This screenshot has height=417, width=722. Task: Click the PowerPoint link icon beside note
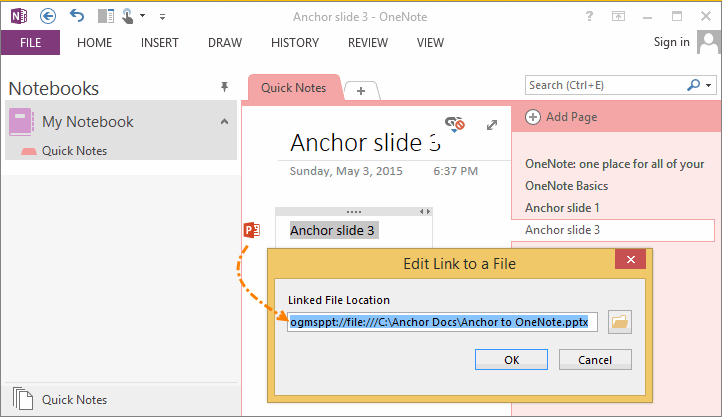pyautogui.click(x=252, y=230)
